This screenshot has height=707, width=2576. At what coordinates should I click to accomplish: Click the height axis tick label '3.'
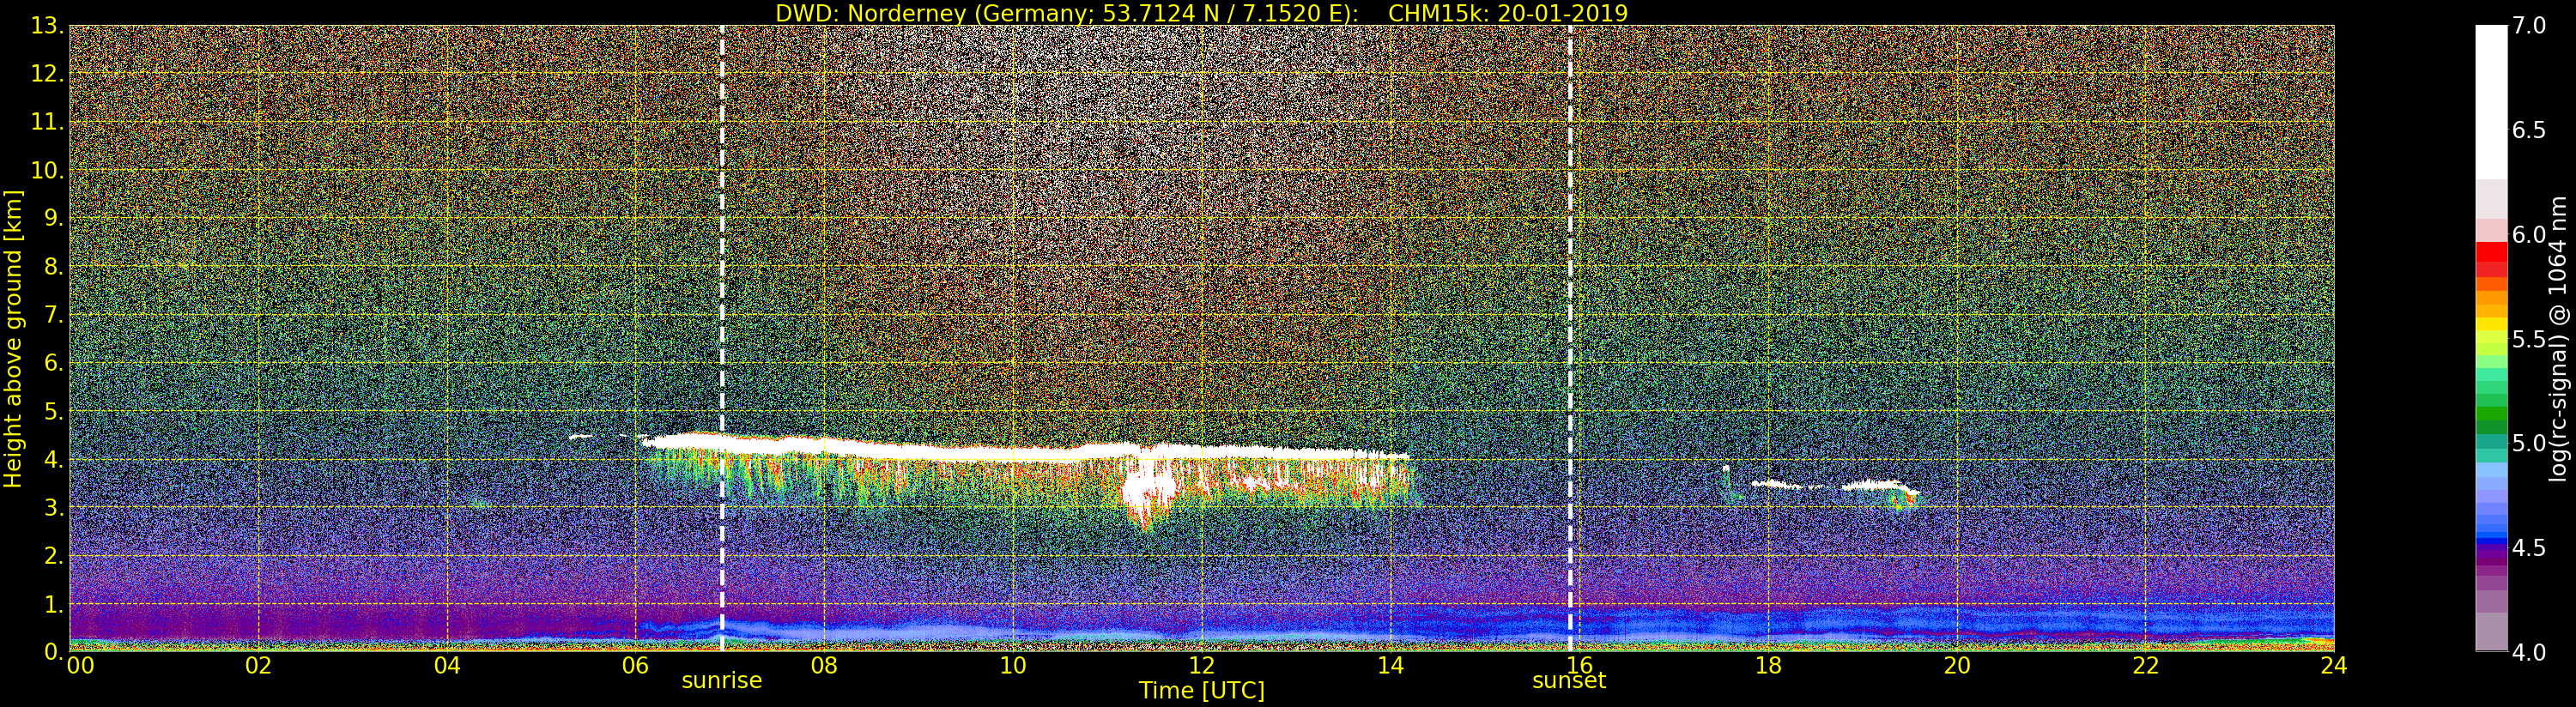(54, 508)
